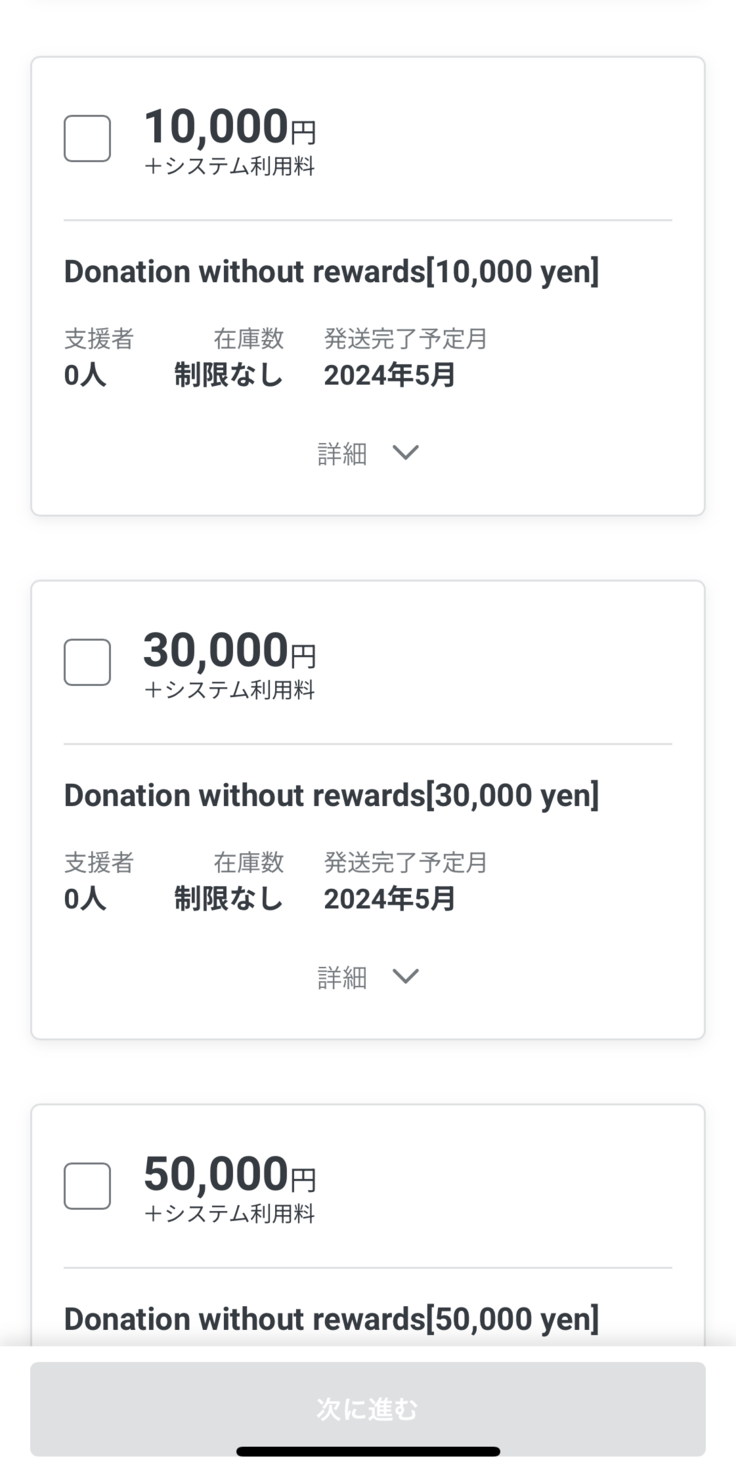736x1471 pixels.
Task: Tap +システム利用料 note under 50,000円
Action: (x=229, y=1214)
